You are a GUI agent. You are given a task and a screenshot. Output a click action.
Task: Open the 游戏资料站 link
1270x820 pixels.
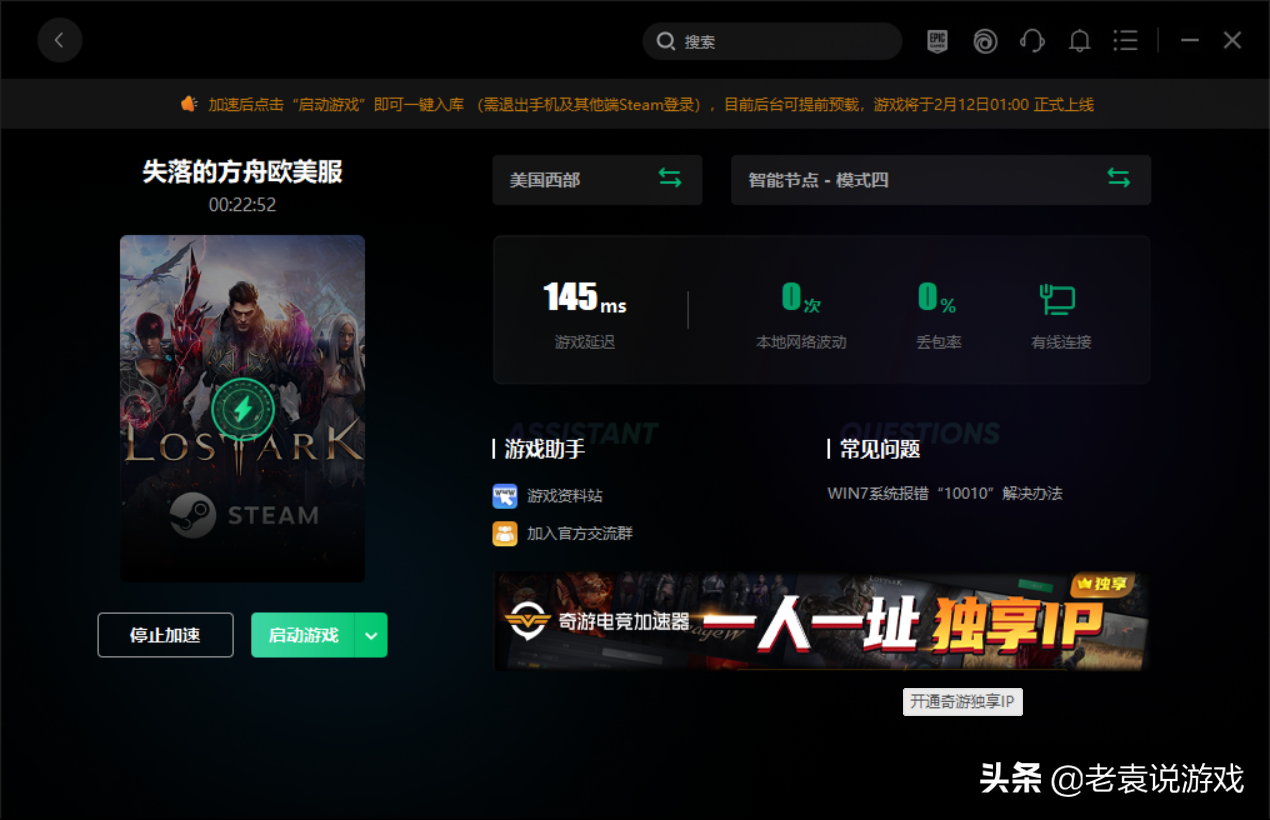tap(564, 496)
